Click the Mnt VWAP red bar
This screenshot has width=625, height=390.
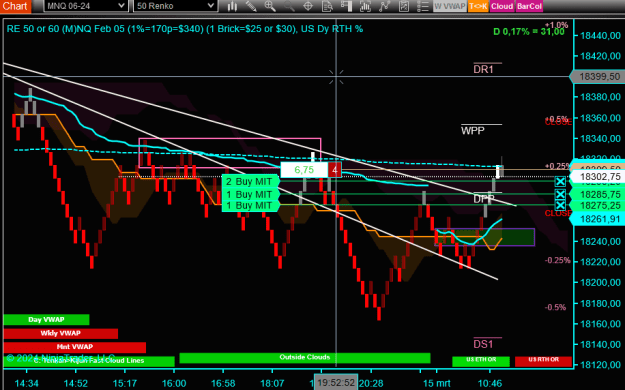(x=75, y=347)
